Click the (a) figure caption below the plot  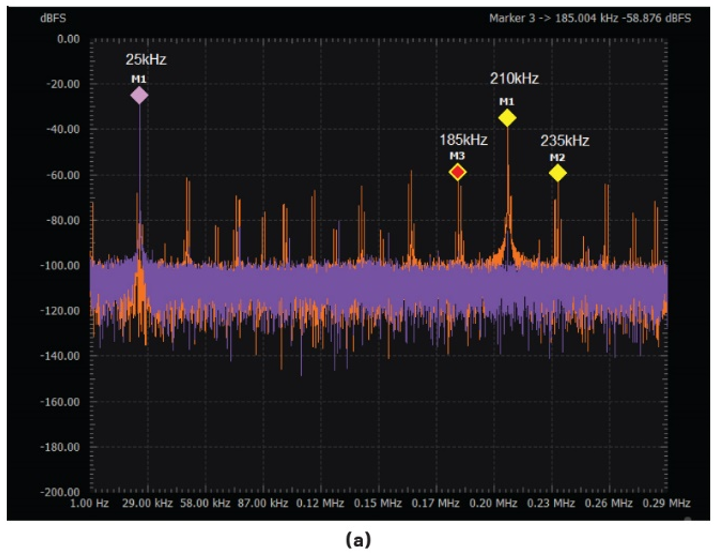click(358, 540)
